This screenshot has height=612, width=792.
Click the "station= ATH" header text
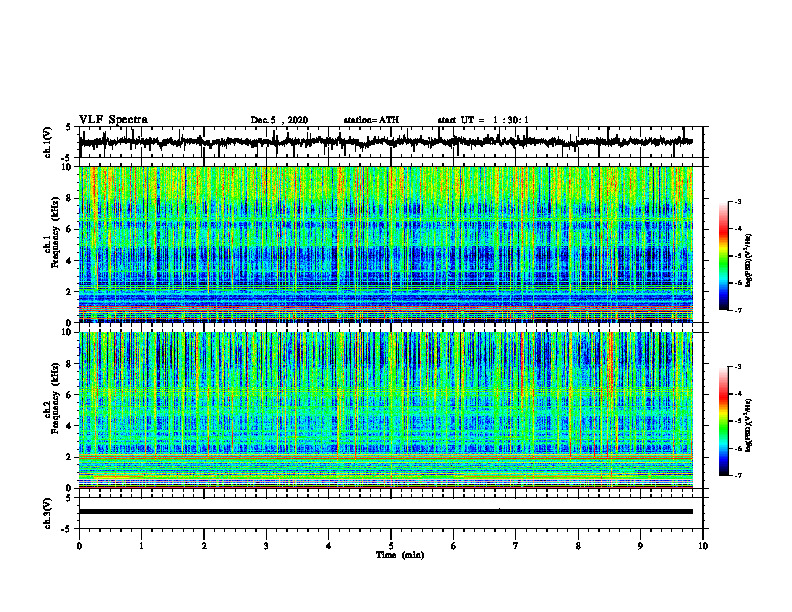[x=371, y=120]
